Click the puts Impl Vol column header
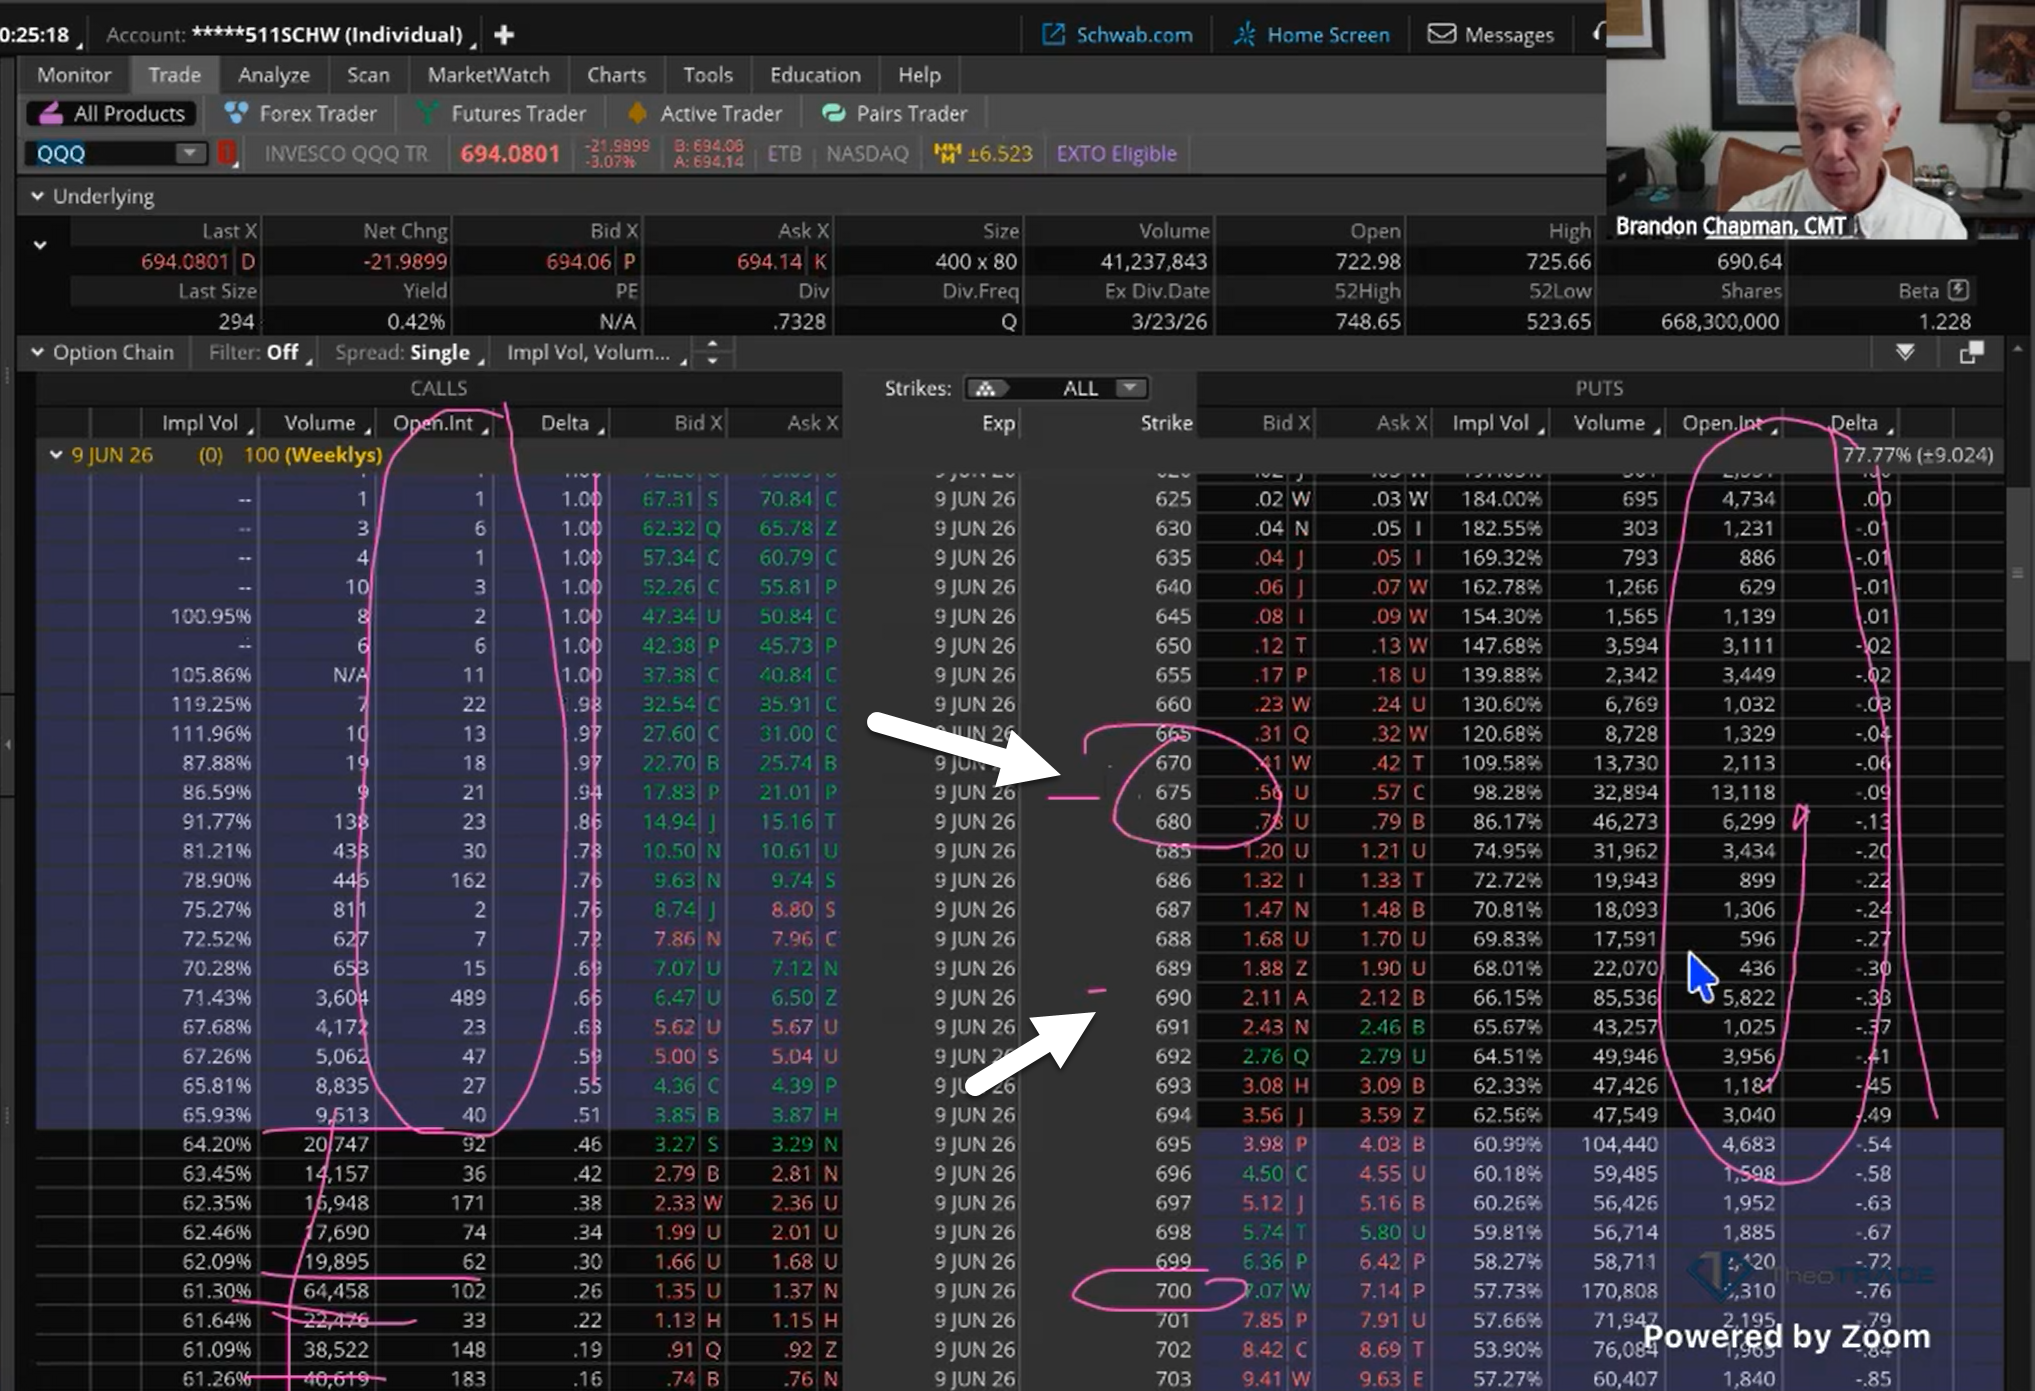The image size is (2035, 1391). (x=1490, y=423)
